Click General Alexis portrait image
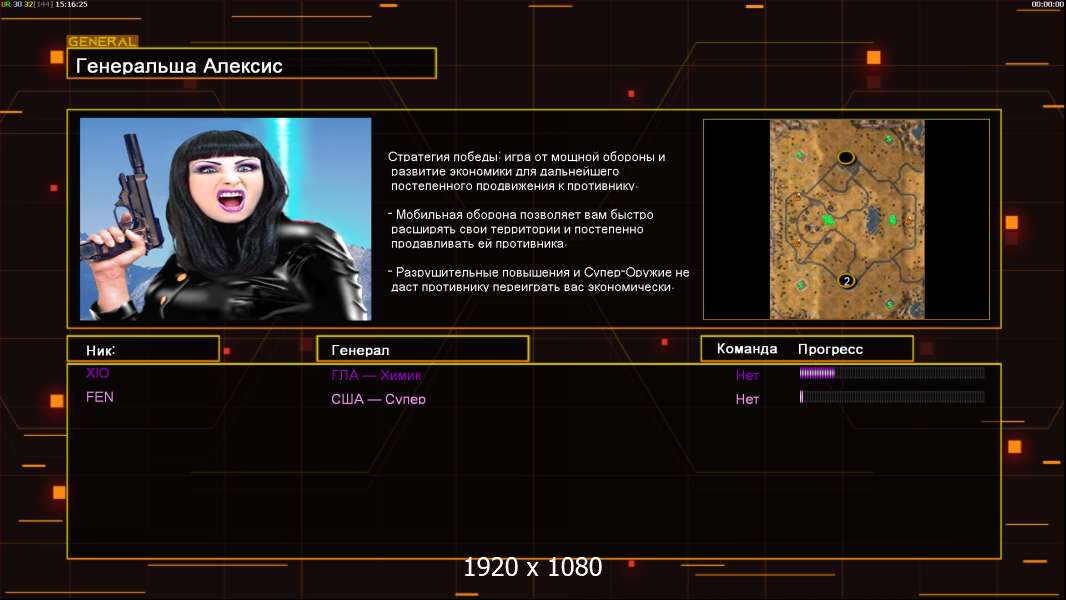The image size is (1066, 600). click(x=225, y=219)
